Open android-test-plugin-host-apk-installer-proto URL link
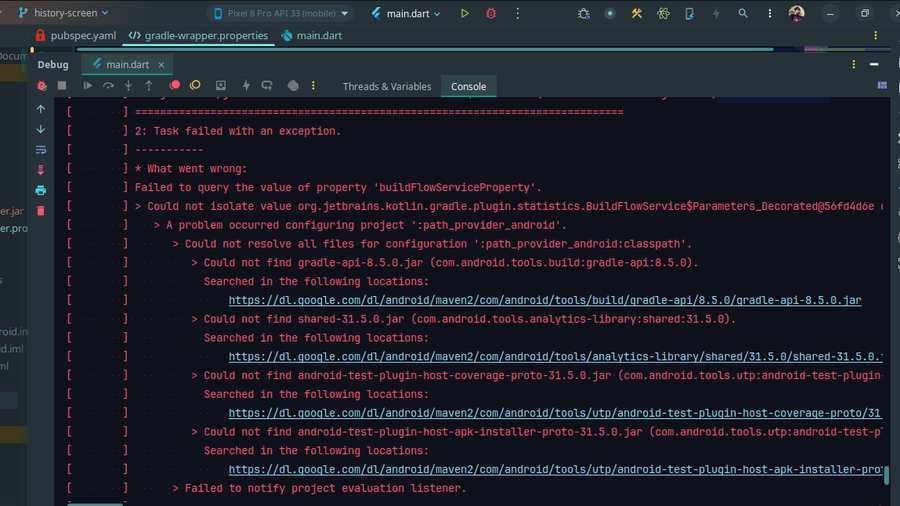Screen dimensions: 900x506 pyautogui.click(x=556, y=469)
